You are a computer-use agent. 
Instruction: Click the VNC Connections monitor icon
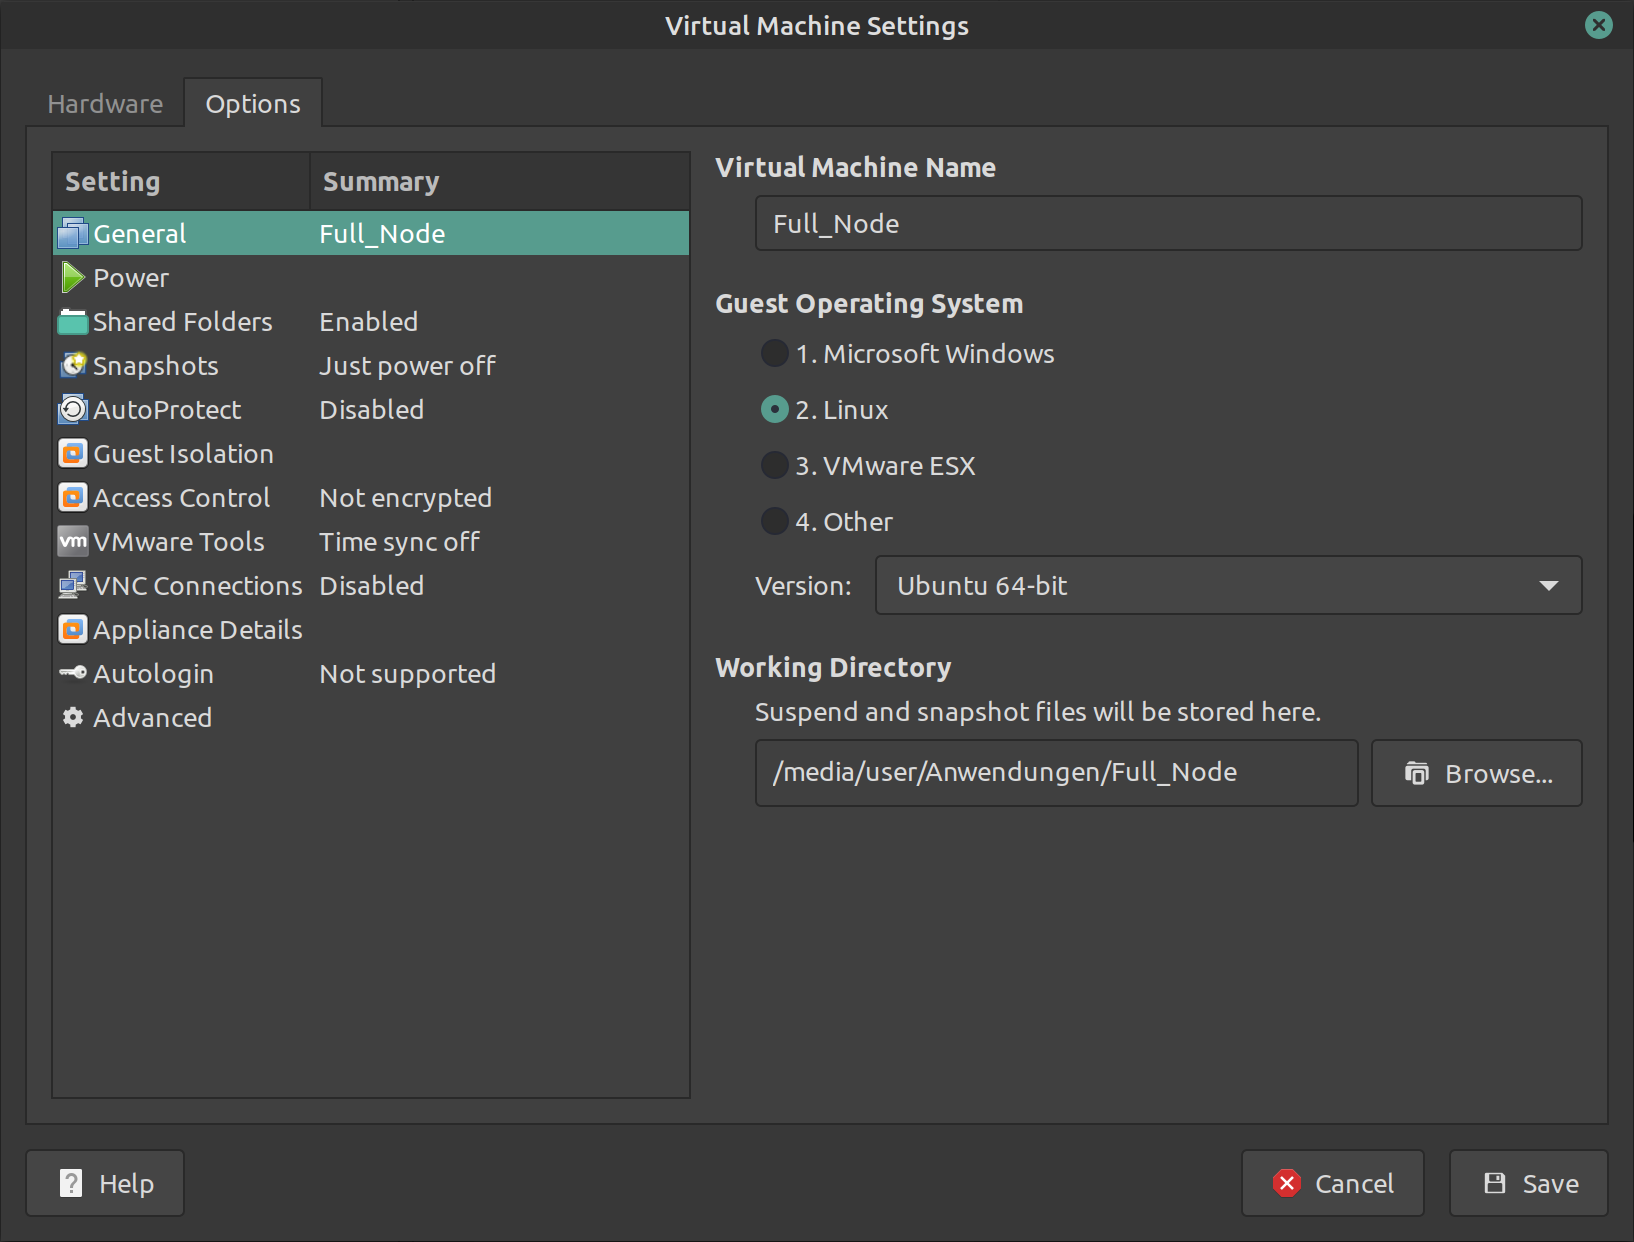(x=73, y=585)
